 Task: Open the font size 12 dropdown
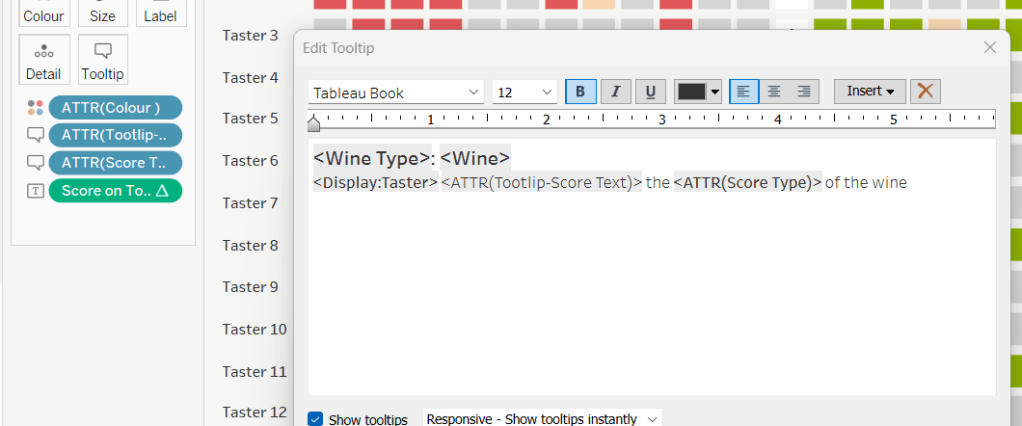click(525, 92)
